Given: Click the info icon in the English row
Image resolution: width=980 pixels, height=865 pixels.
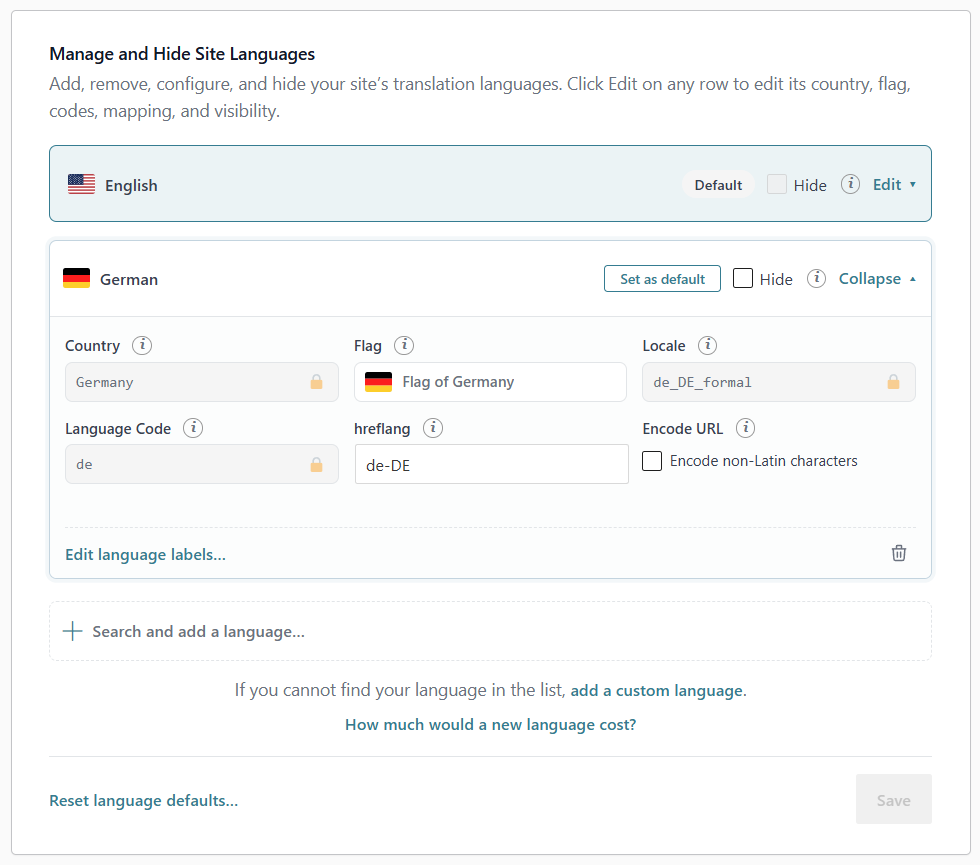Looking at the screenshot, I should [850, 184].
